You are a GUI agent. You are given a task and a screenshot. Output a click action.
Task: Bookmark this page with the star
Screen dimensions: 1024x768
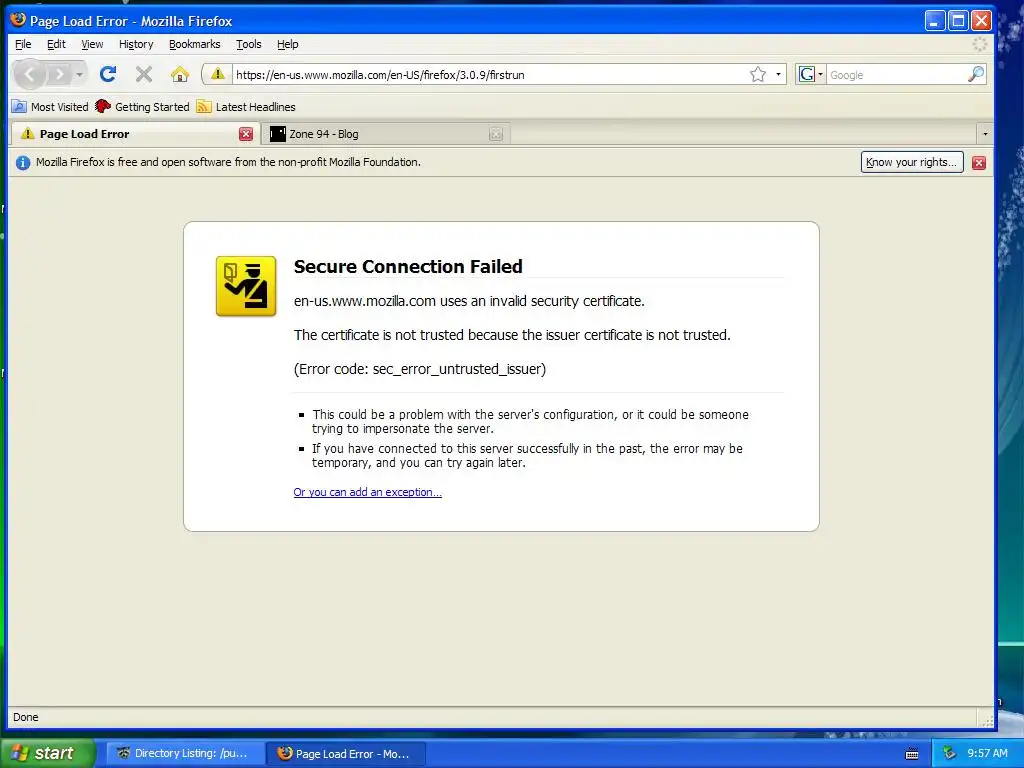point(758,74)
